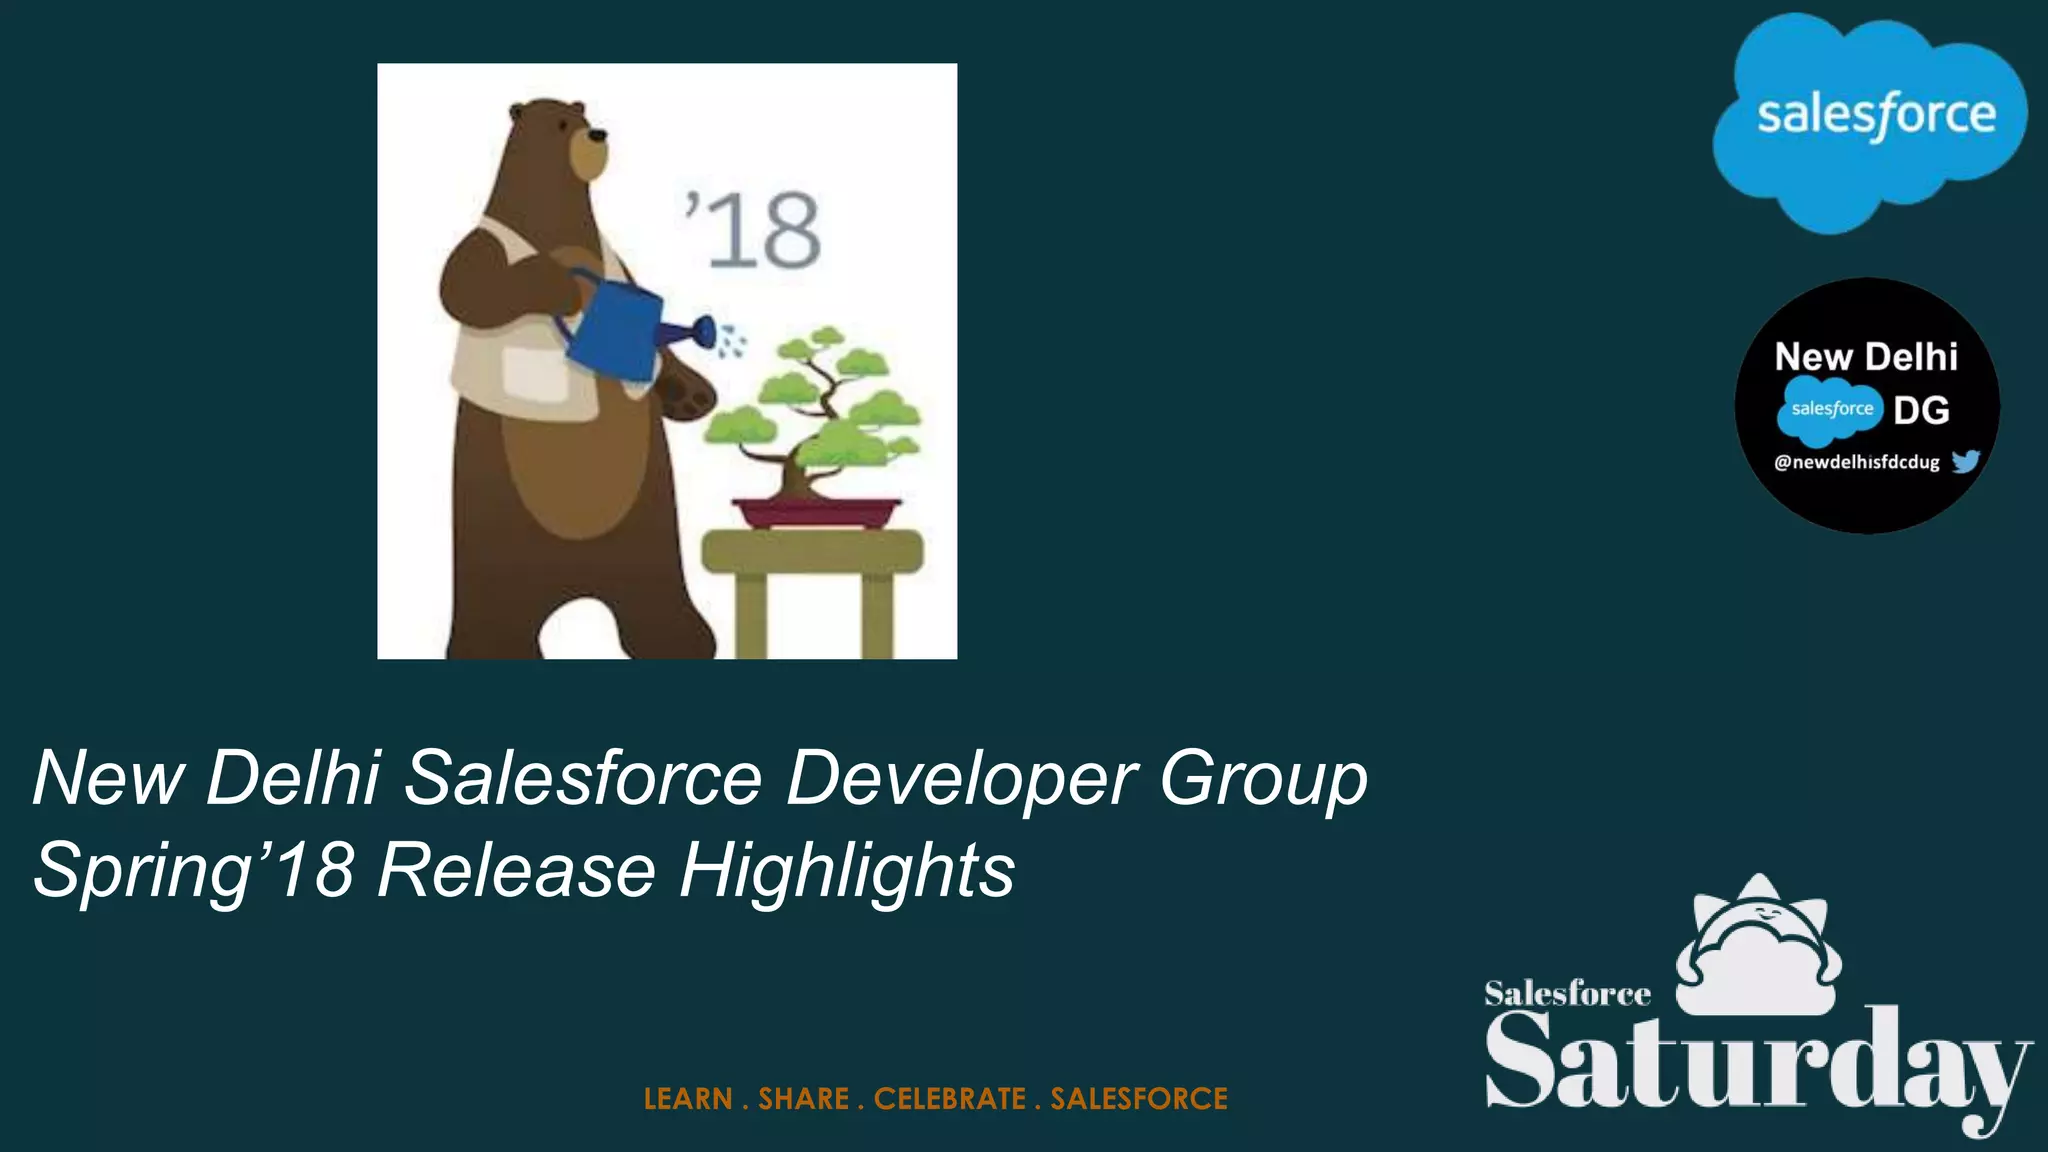Click the orange SALESFORCE tagline word
This screenshot has height=1152, width=2048.
(1139, 1099)
